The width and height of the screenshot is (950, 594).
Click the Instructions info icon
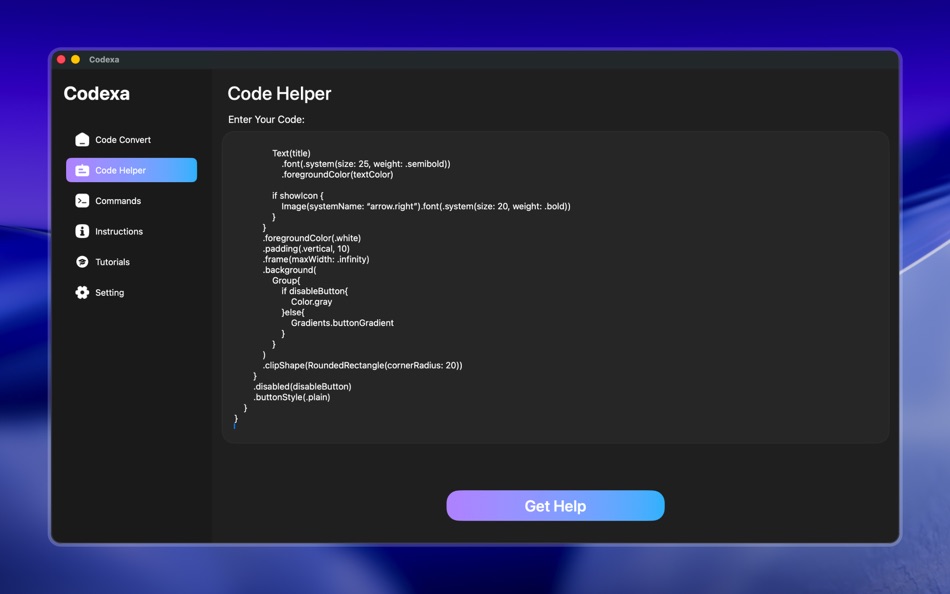tap(82, 231)
